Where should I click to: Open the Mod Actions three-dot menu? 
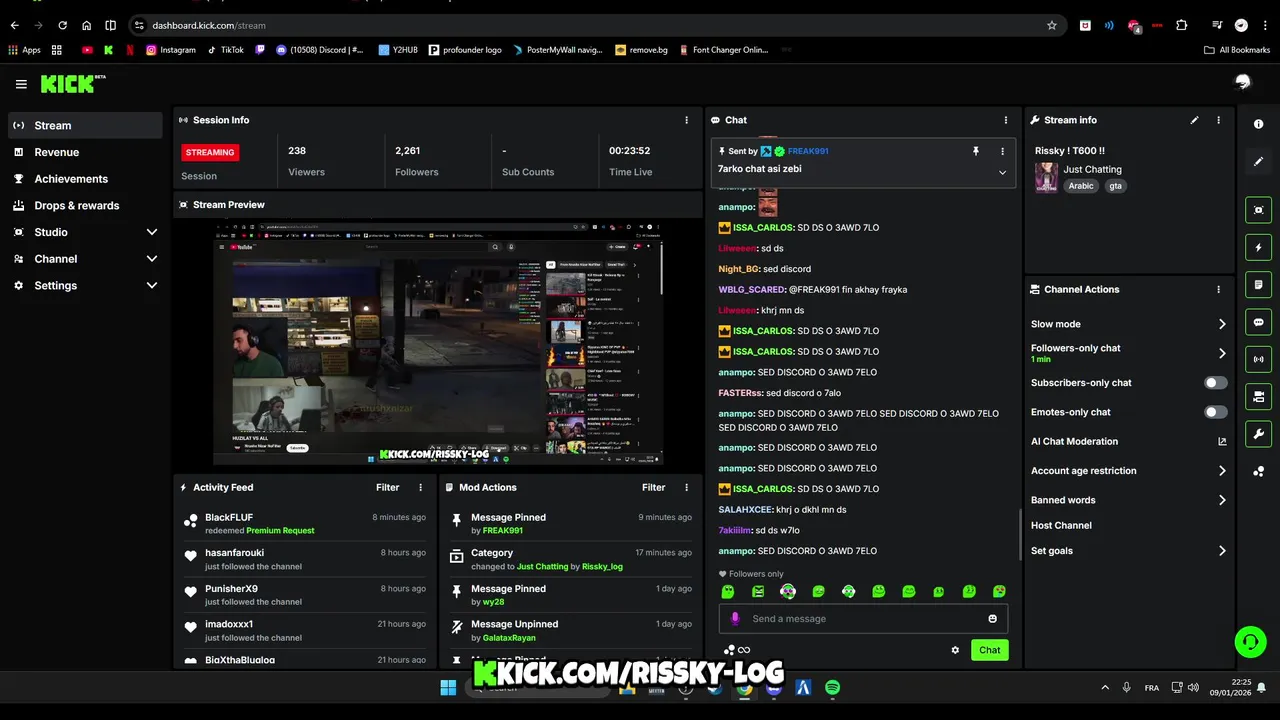pyautogui.click(x=686, y=488)
